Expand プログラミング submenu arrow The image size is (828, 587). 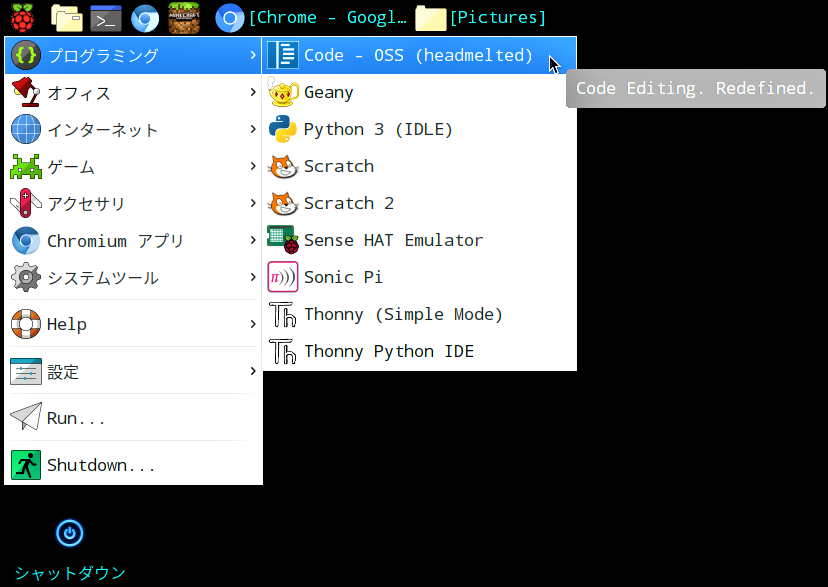[253, 55]
